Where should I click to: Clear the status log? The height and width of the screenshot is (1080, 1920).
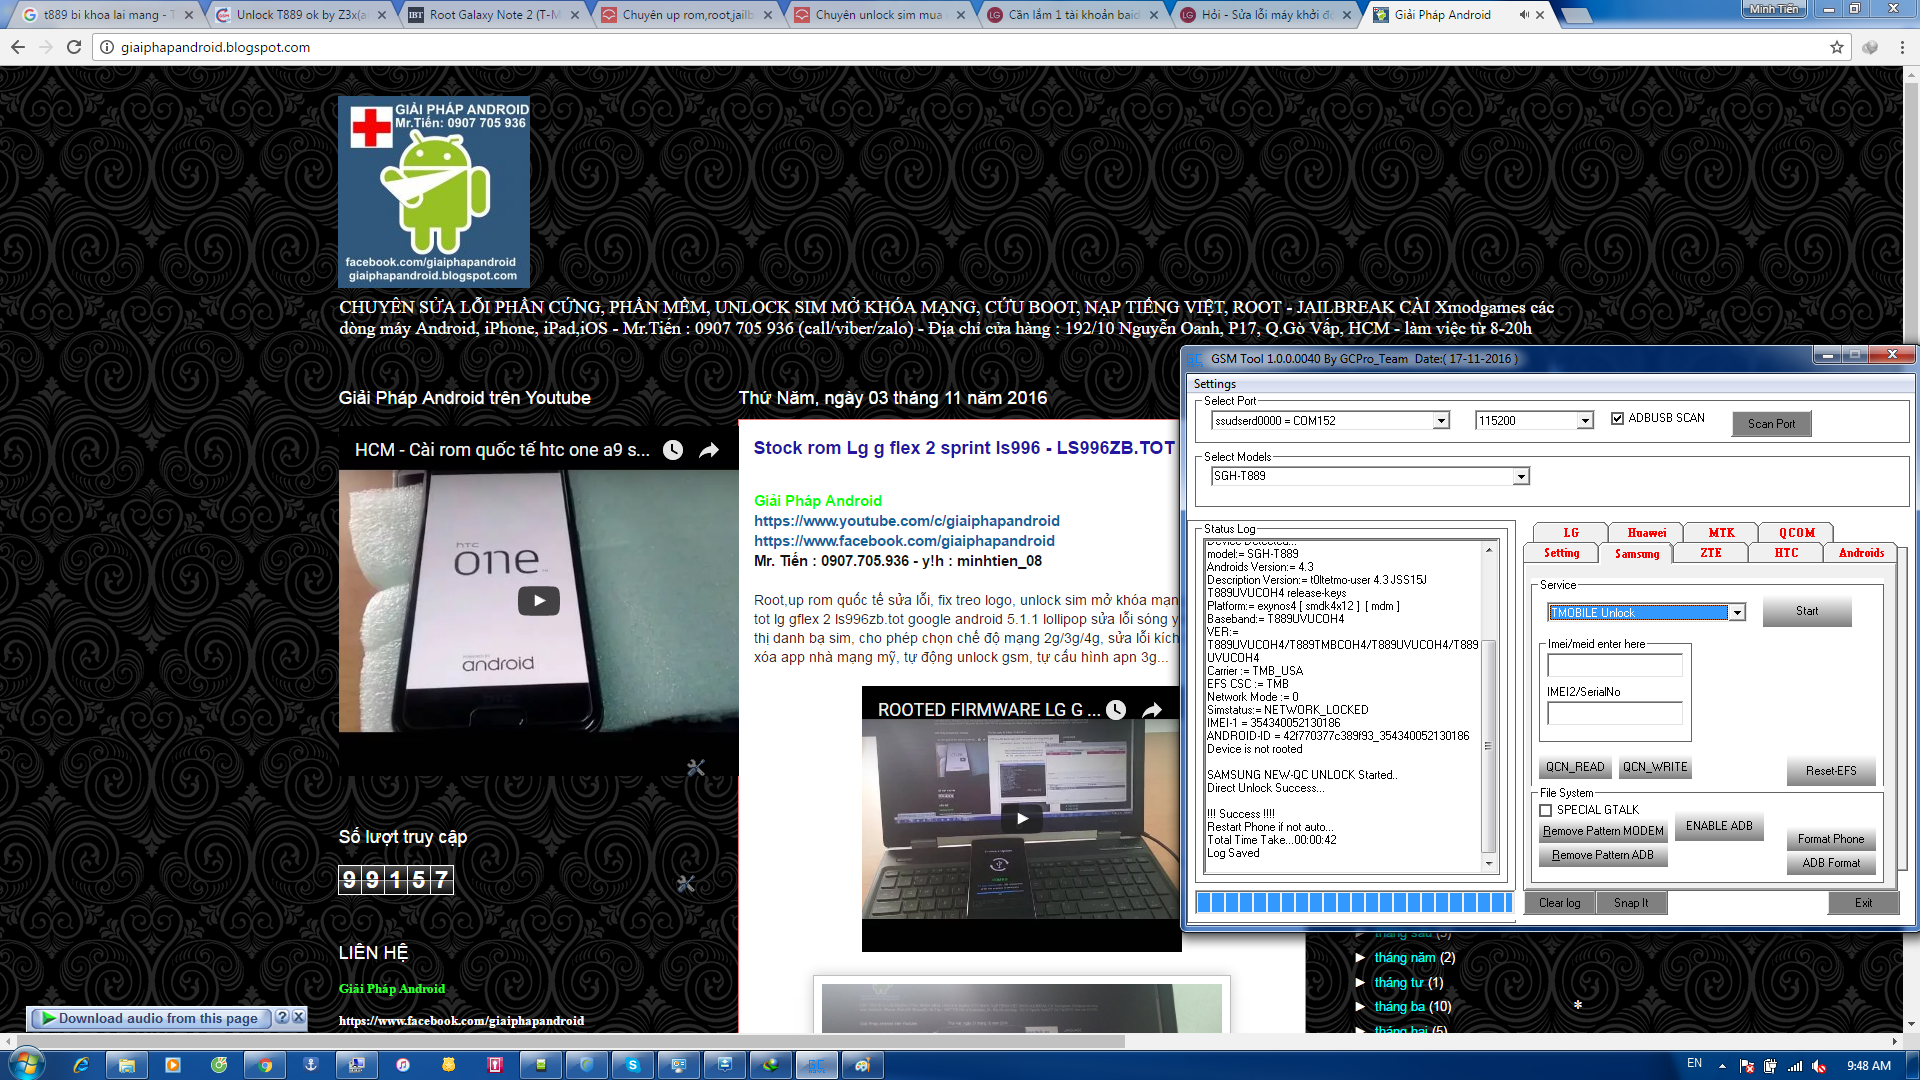1560,903
